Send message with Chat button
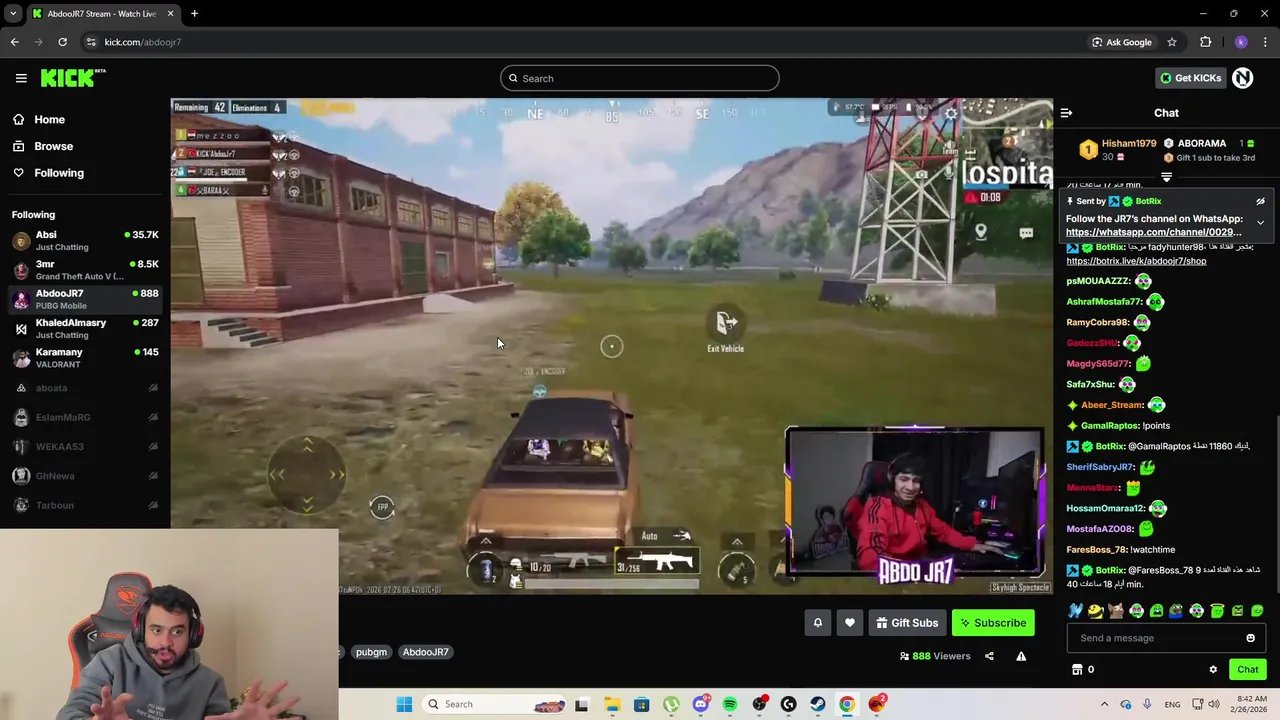This screenshot has height=720, width=1280. [x=1247, y=670]
